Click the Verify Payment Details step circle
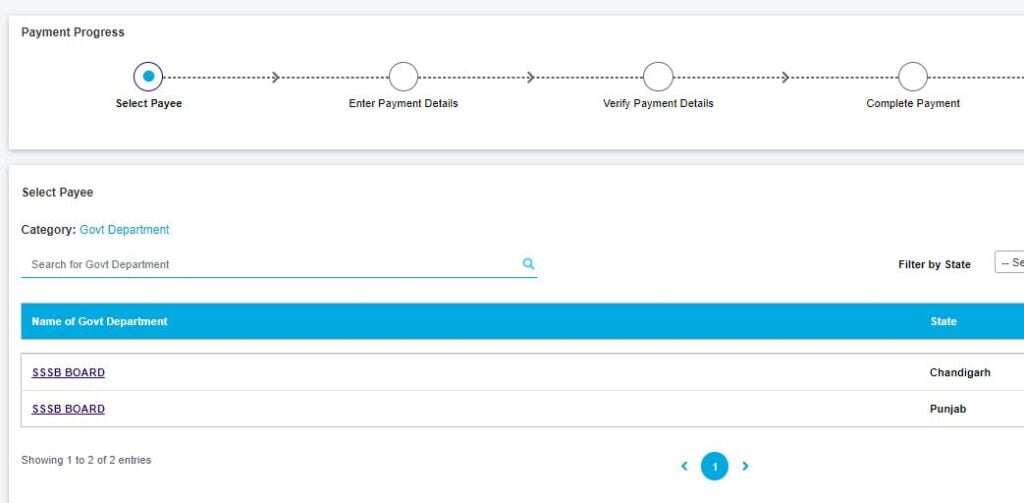1024x503 pixels. tap(658, 76)
